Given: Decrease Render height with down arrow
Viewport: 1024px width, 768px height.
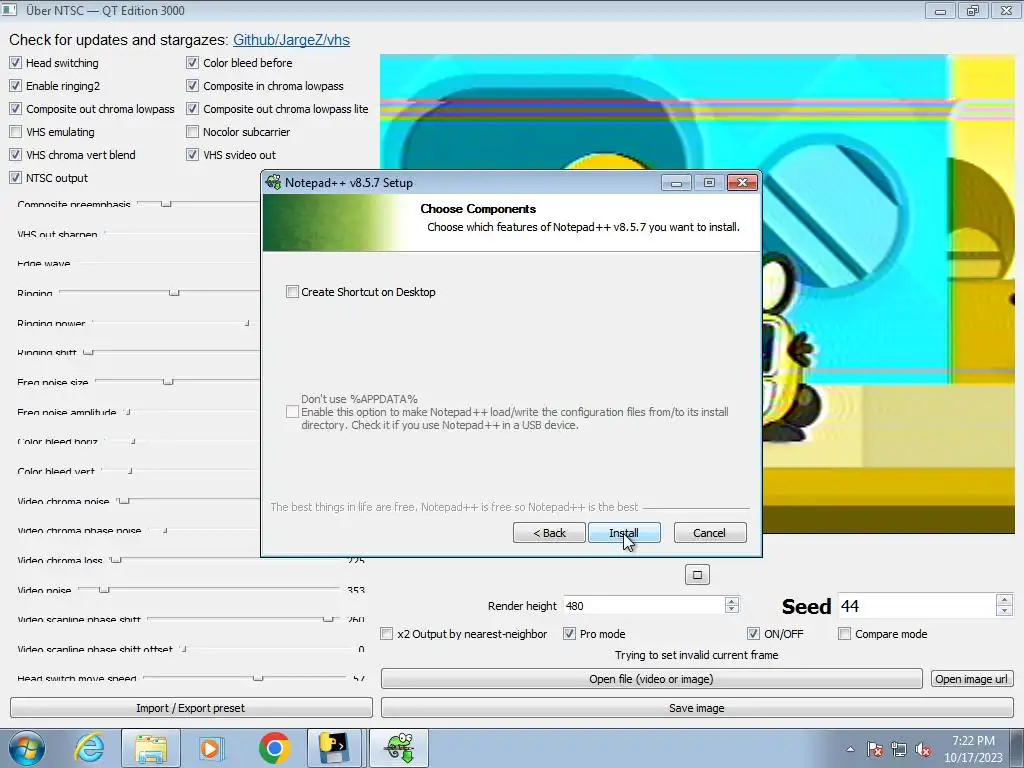Looking at the screenshot, I should click(x=732, y=610).
